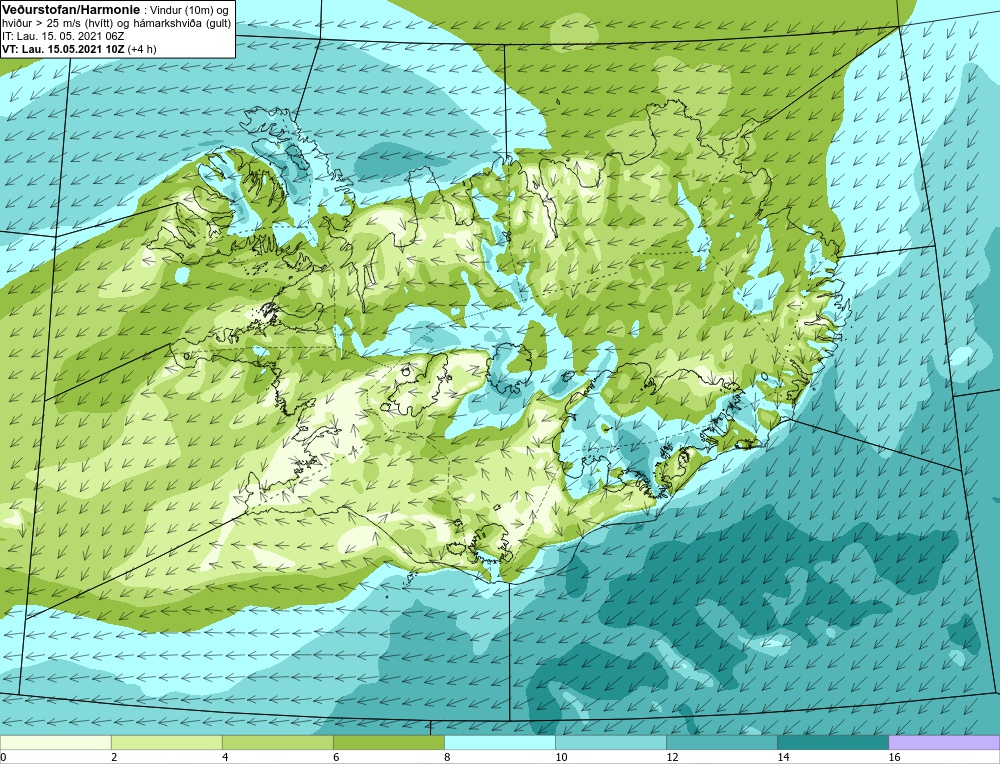
Task: Click the legend scale label '8'
Action: coord(447,758)
